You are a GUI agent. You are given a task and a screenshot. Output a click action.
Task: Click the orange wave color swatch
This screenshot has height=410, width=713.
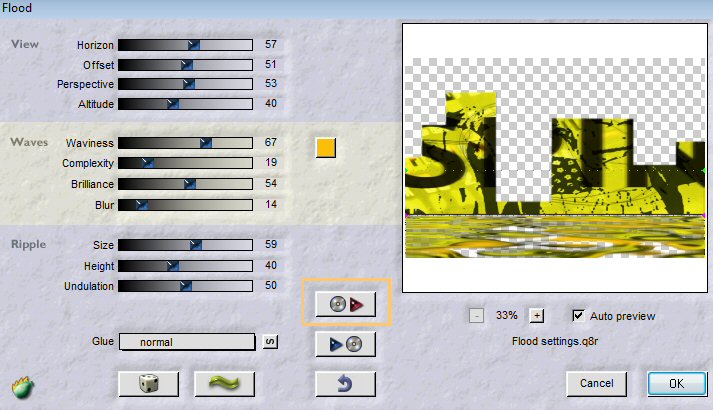(326, 148)
